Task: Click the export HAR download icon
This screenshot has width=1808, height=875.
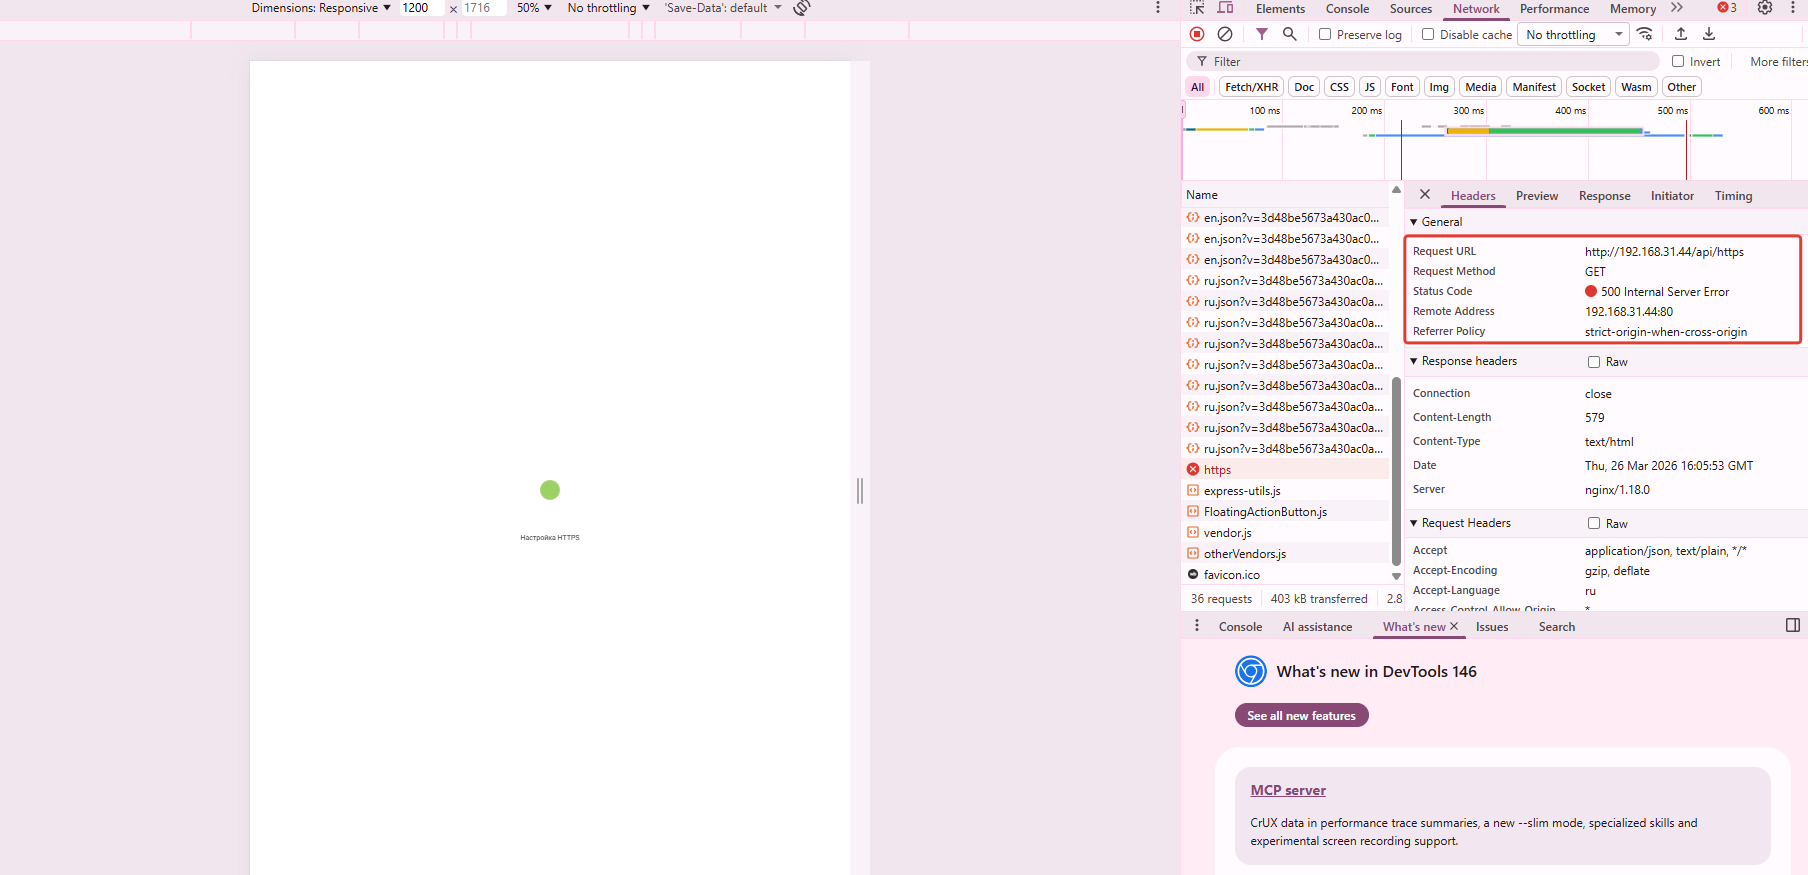Action: [x=1709, y=34]
